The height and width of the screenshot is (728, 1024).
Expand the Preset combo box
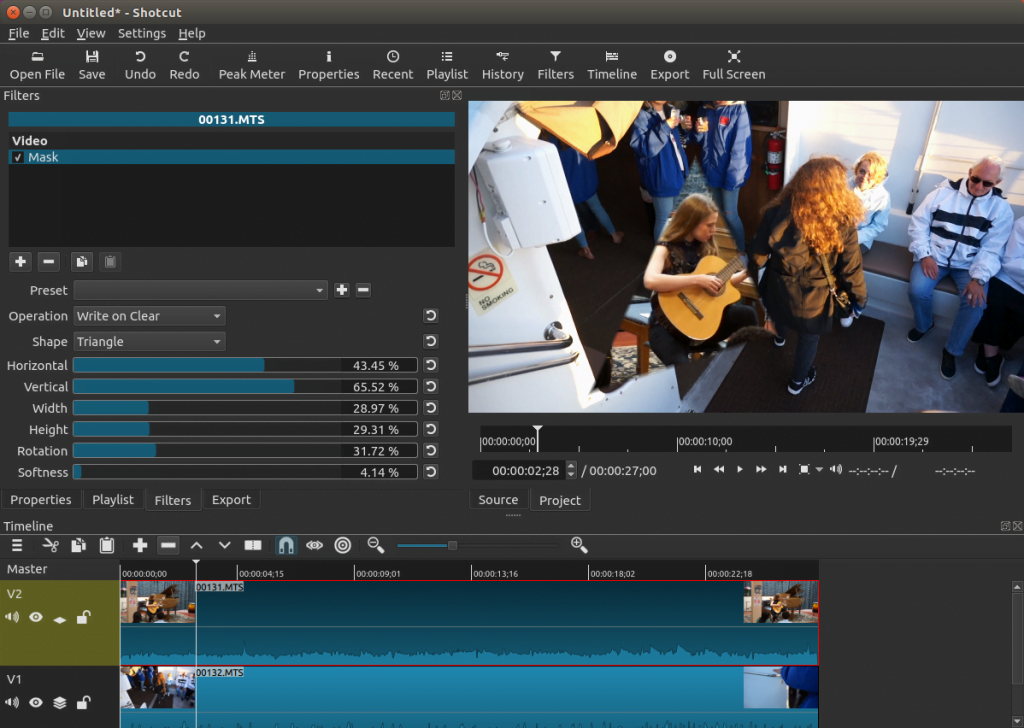(200, 290)
